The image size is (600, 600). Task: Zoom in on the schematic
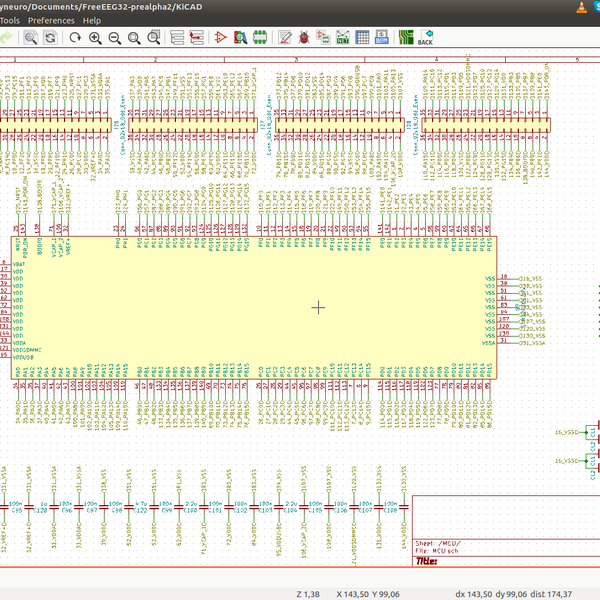[95, 39]
